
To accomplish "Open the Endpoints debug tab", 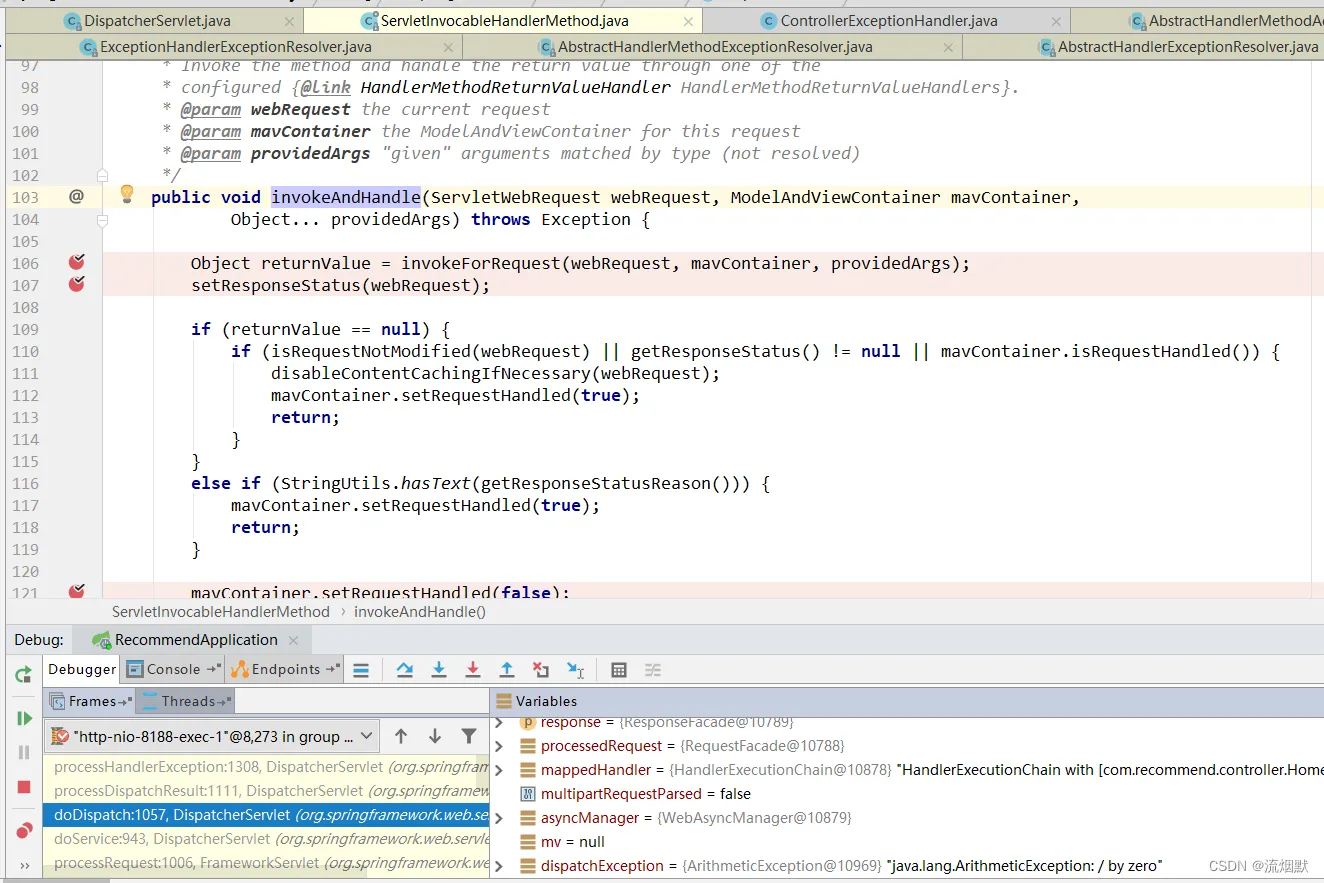I will pos(285,670).
